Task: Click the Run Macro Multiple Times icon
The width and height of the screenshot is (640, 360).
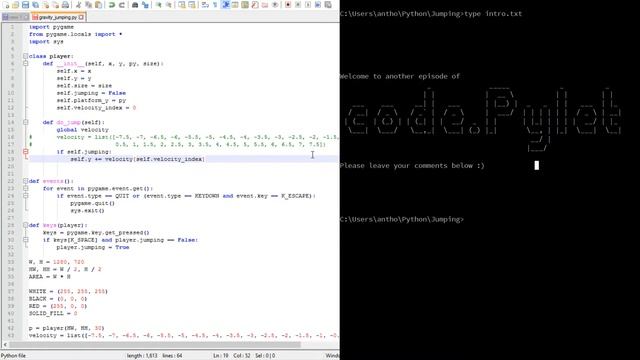Action: pyautogui.click(x=318, y=5)
